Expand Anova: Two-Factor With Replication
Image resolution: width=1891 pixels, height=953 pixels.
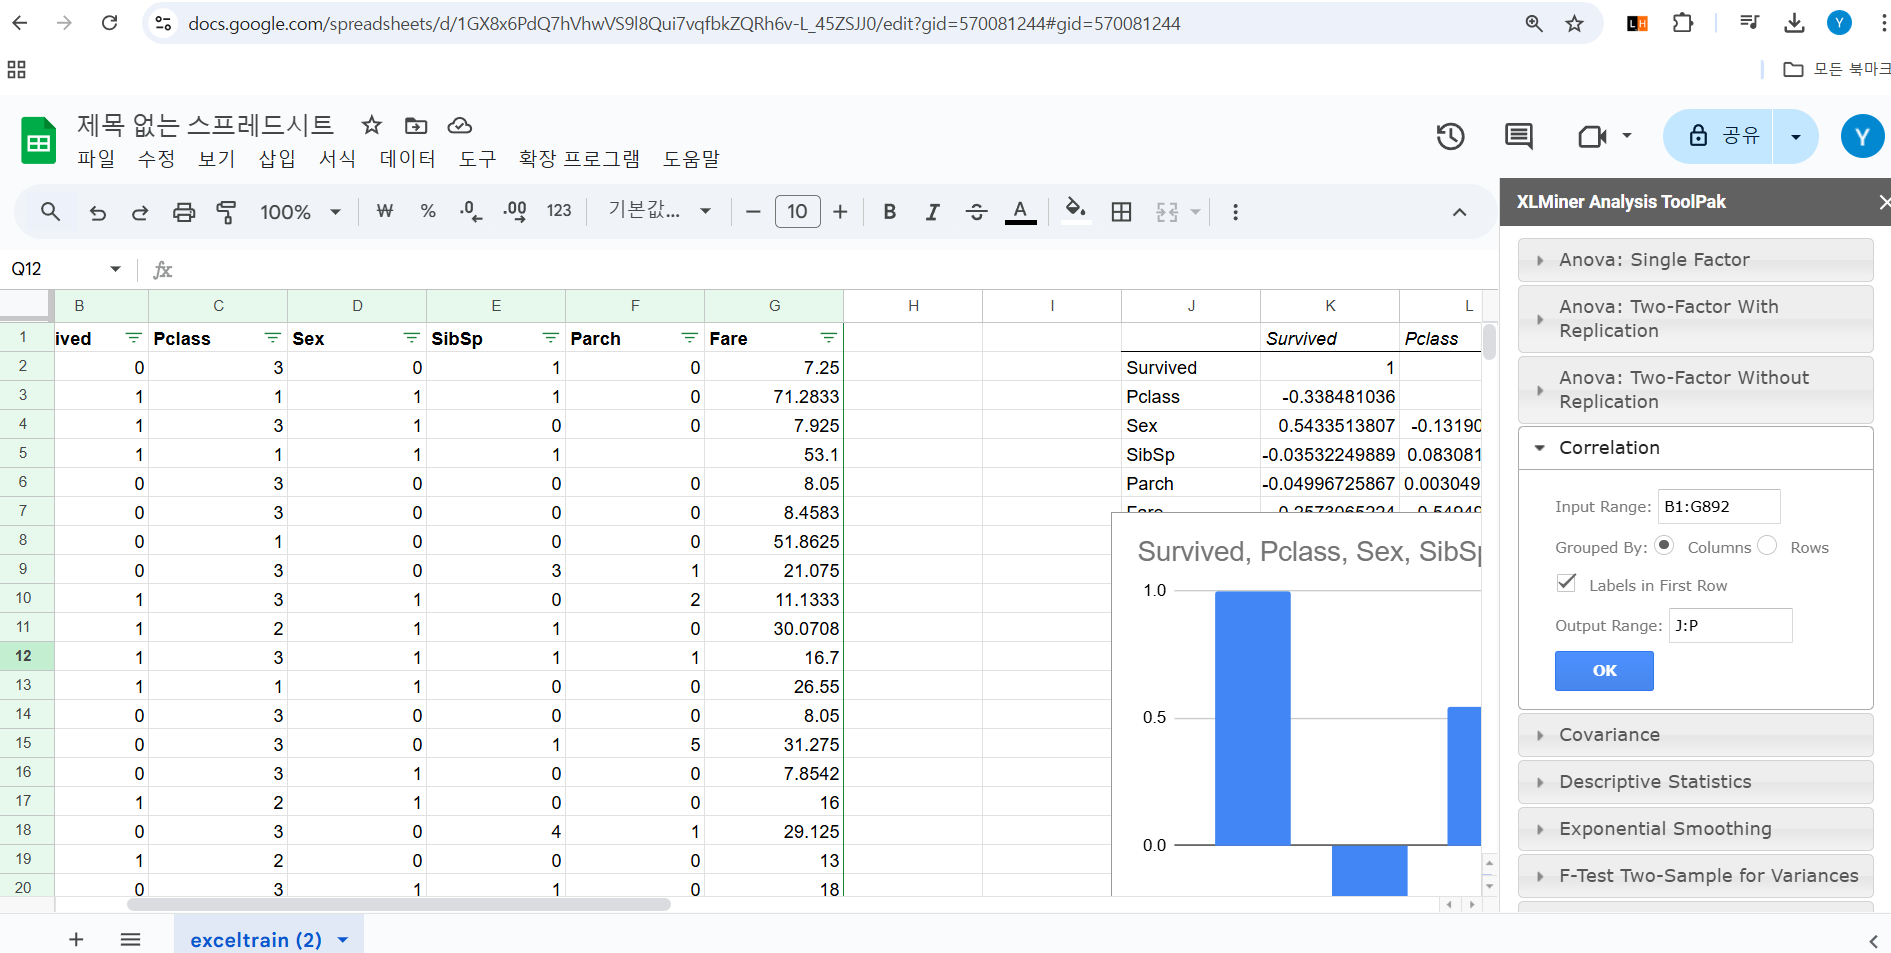point(1695,319)
